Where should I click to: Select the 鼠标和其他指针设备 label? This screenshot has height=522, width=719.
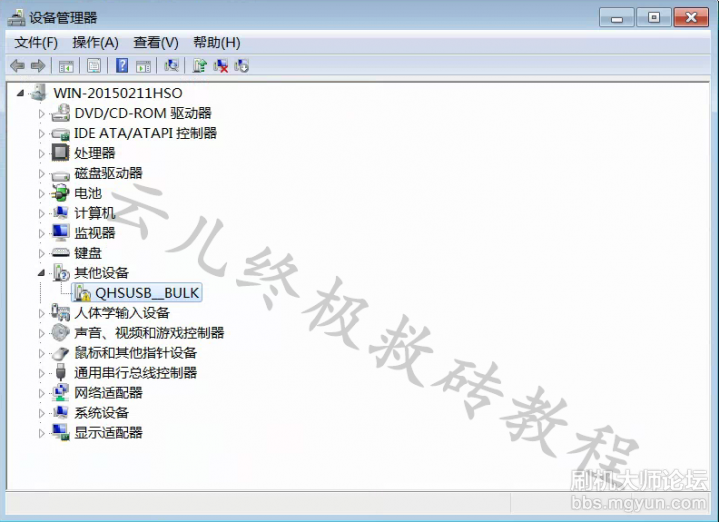(136, 353)
